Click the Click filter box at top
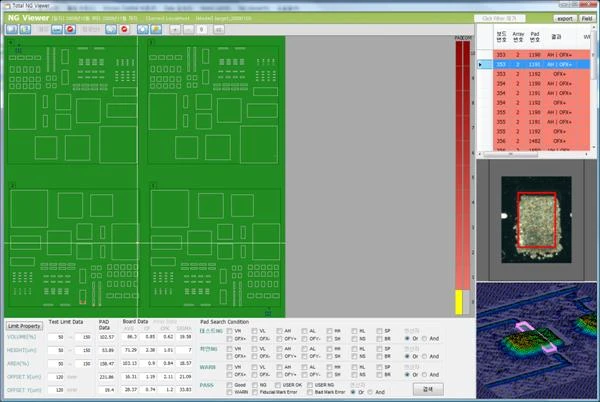 tap(500, 18)
